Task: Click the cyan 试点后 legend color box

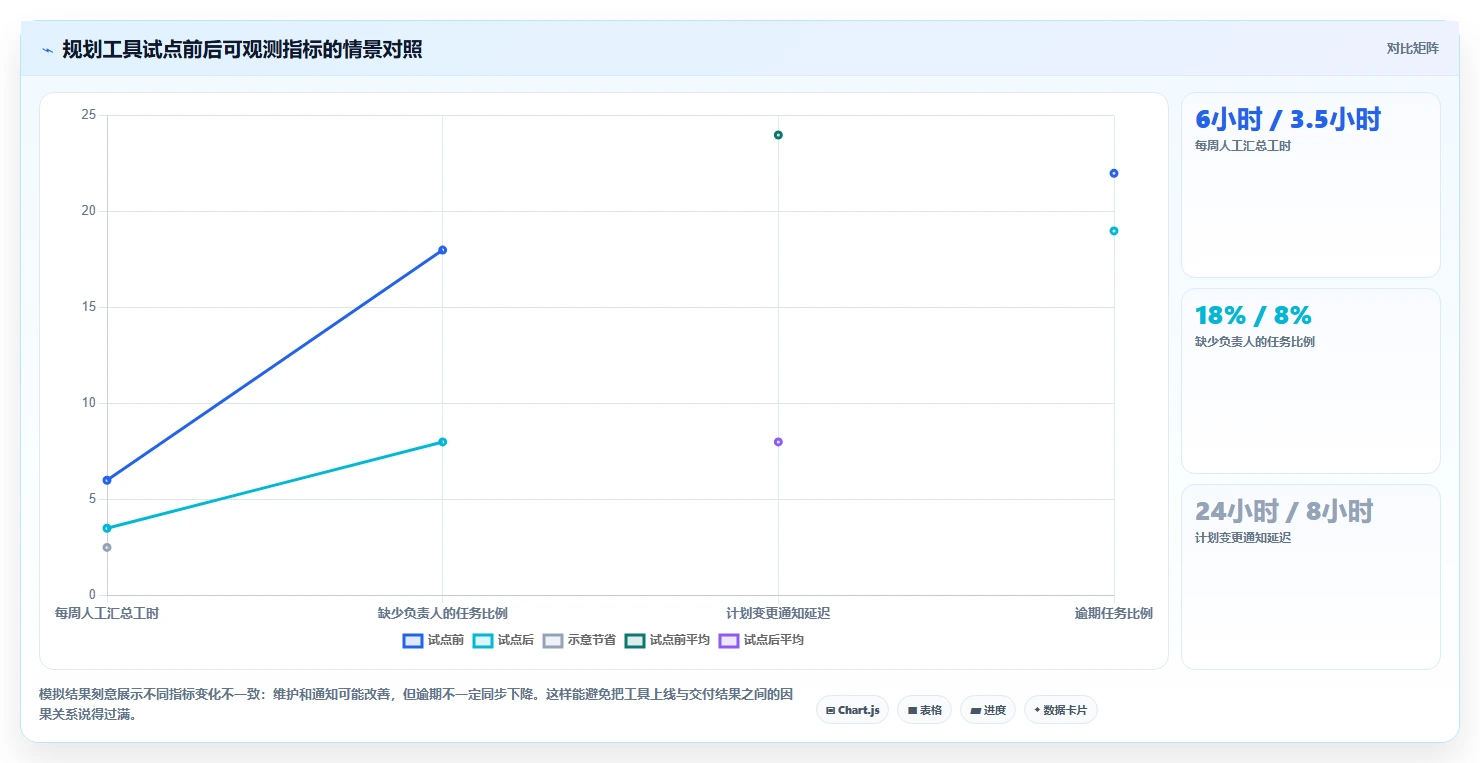Action: [483, 640]
